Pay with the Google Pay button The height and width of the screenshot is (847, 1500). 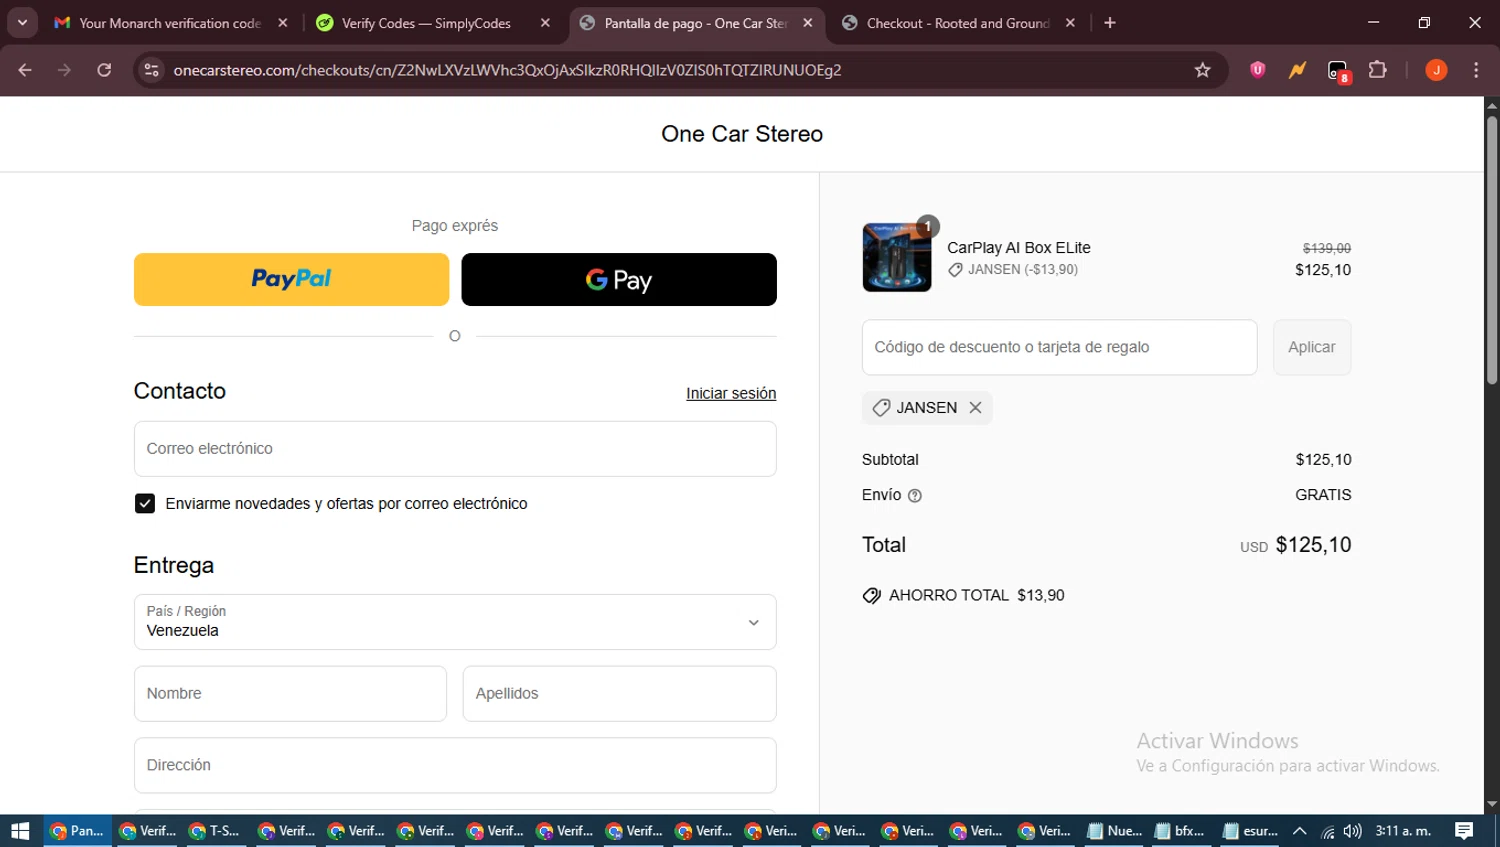point(618,279)
